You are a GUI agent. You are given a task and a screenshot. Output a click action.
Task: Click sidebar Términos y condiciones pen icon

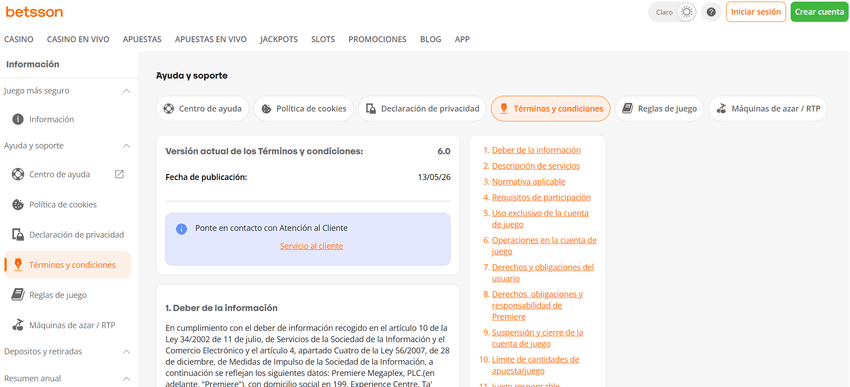(x=18, y=265)
